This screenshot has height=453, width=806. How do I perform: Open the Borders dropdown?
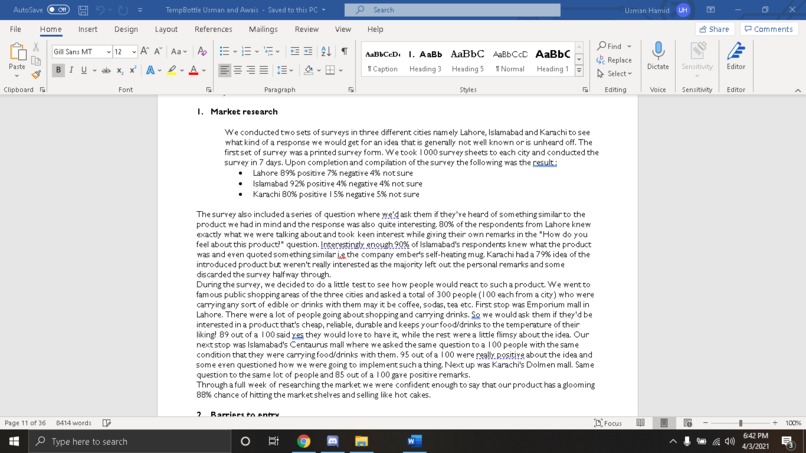pos(340,70)
